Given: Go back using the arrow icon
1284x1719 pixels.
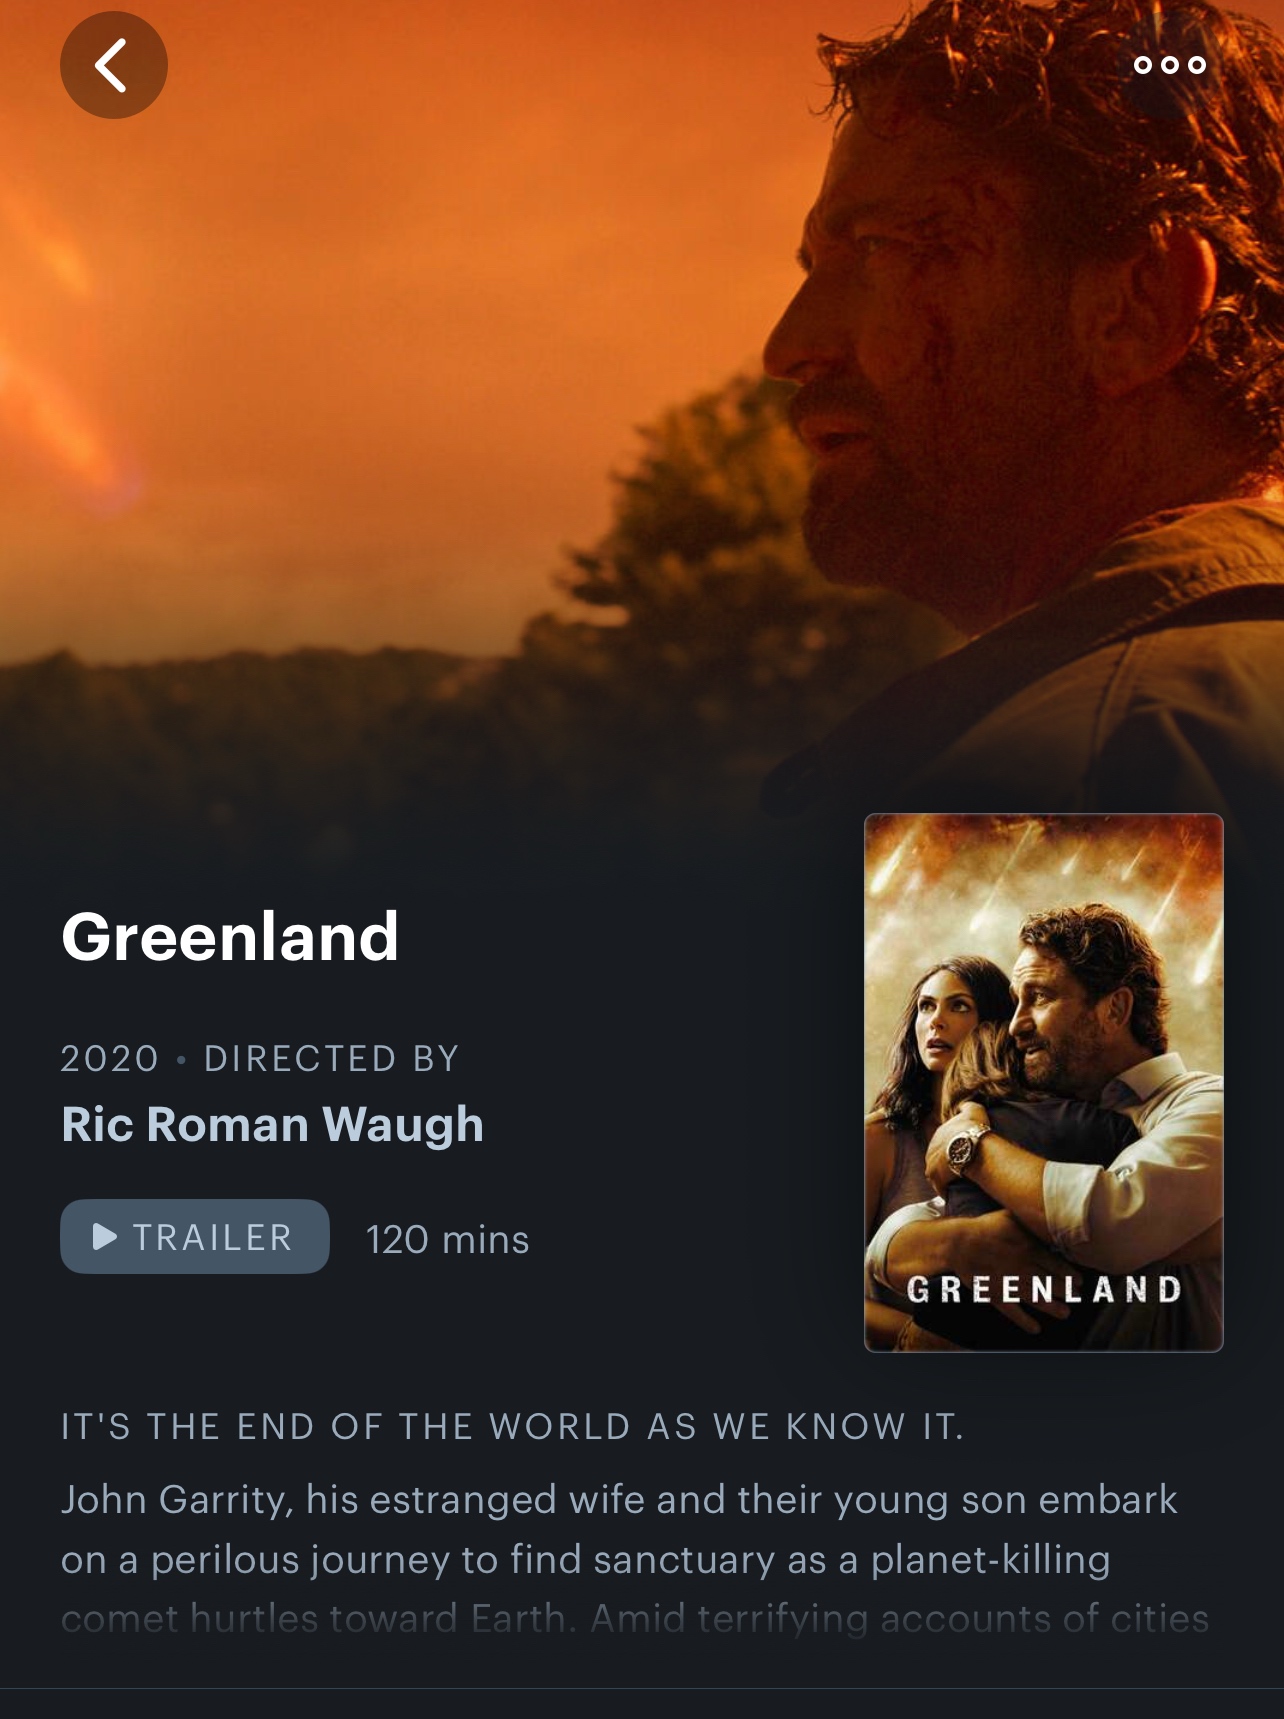Looking at the screenshot, I should (114, 65).
